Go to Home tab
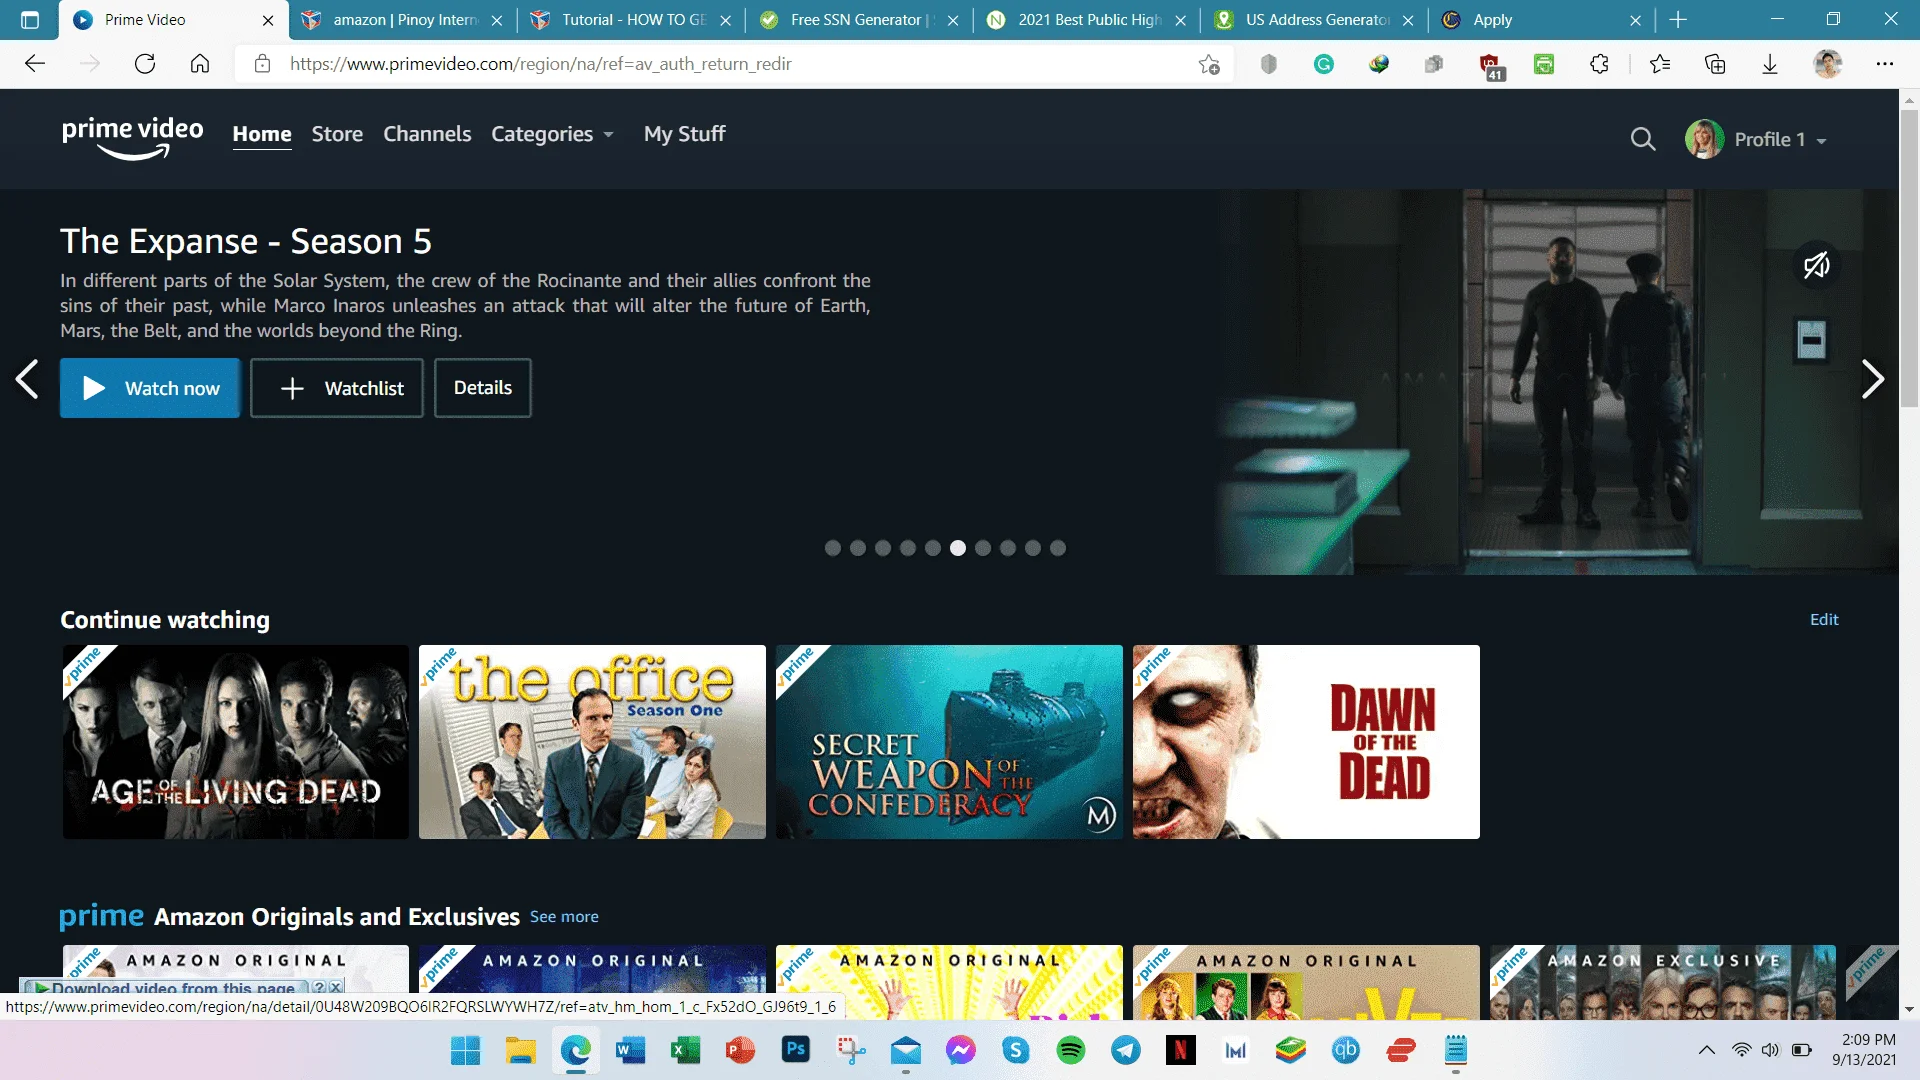 point(262,134)
